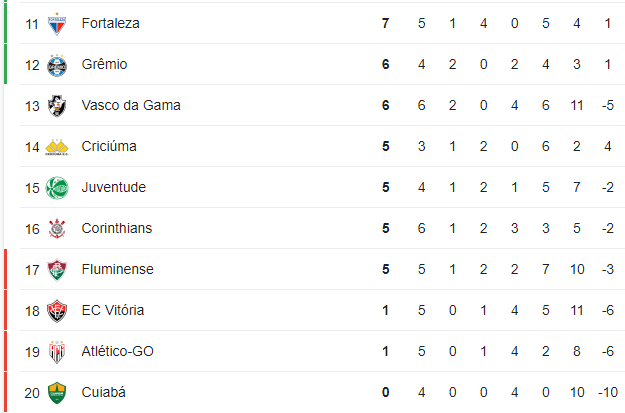Select the Fluminense team name

[118, 269]
